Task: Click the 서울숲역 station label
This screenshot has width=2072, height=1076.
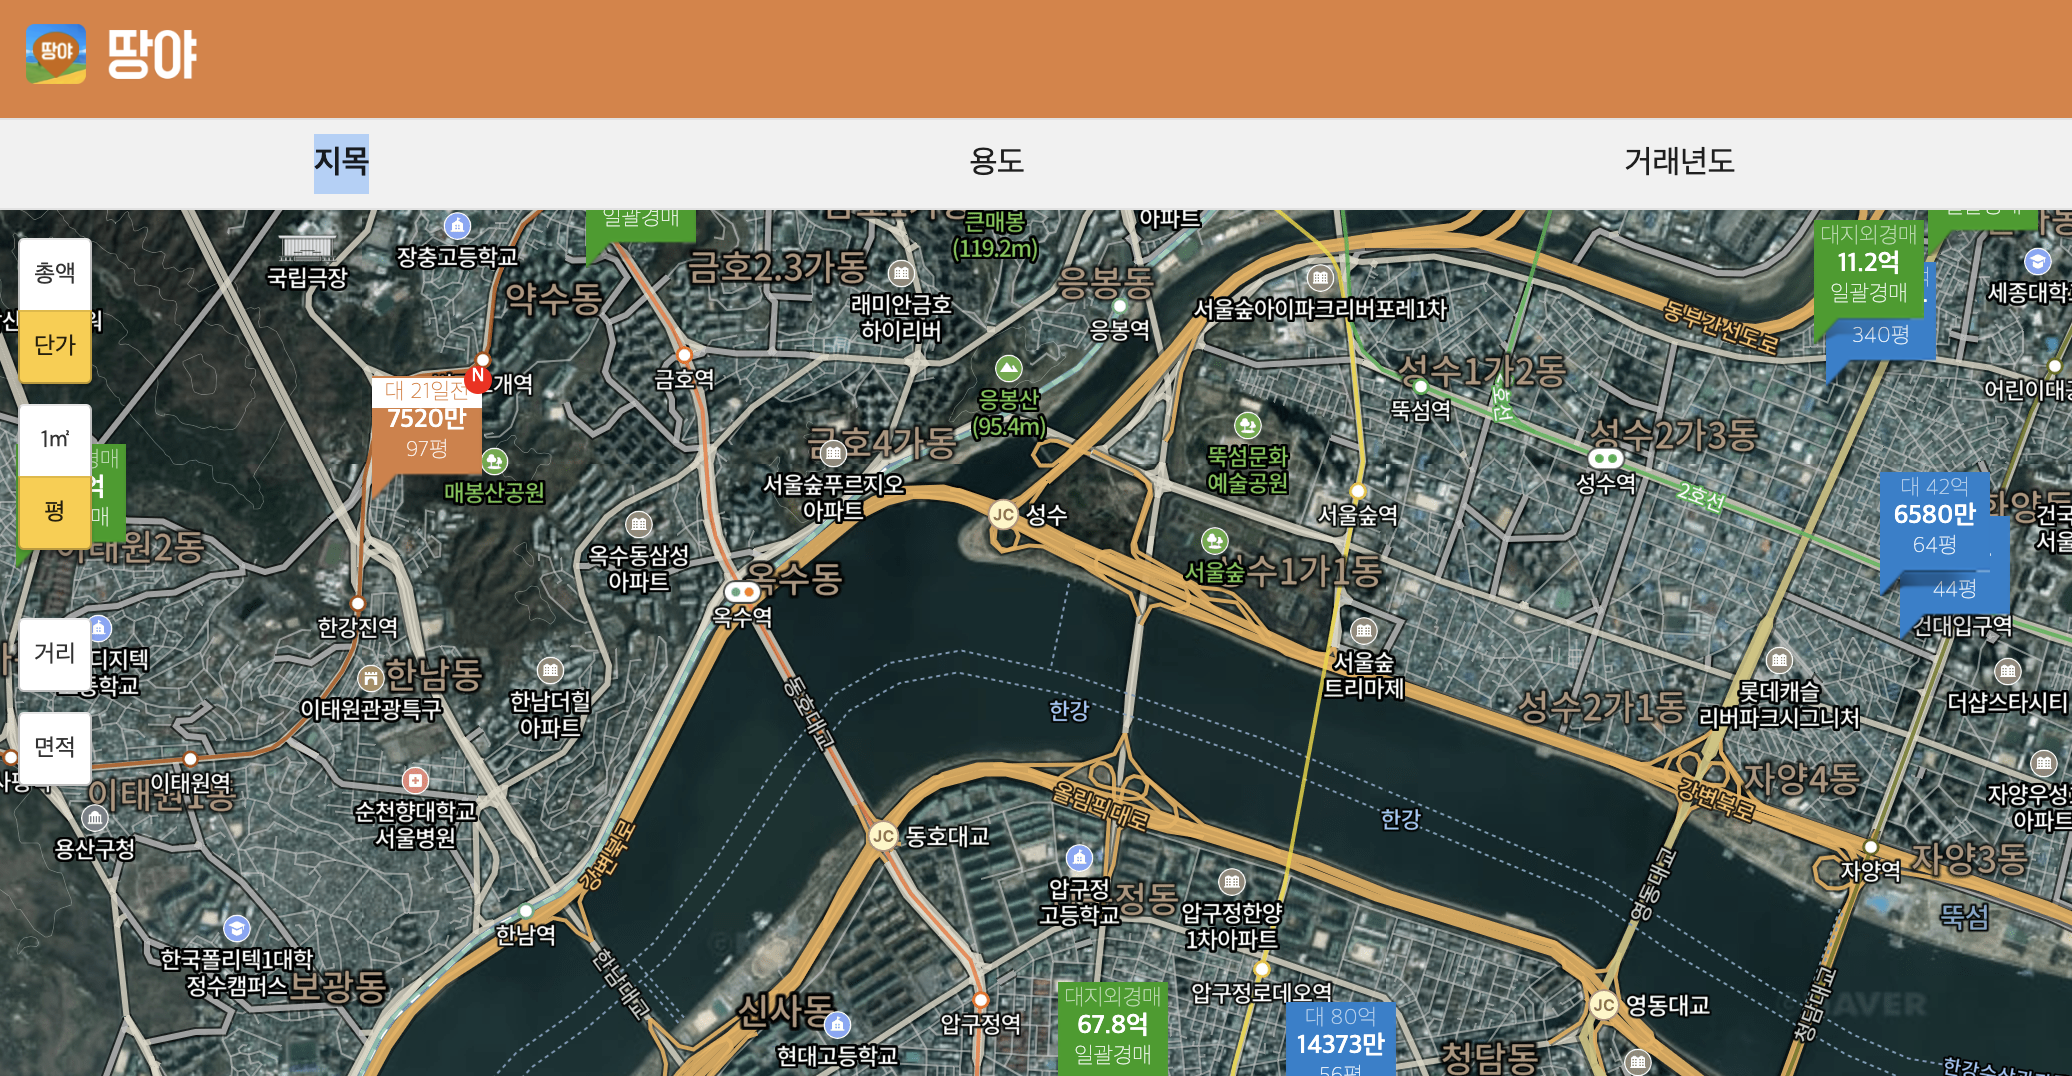Action: (1358, 515)
